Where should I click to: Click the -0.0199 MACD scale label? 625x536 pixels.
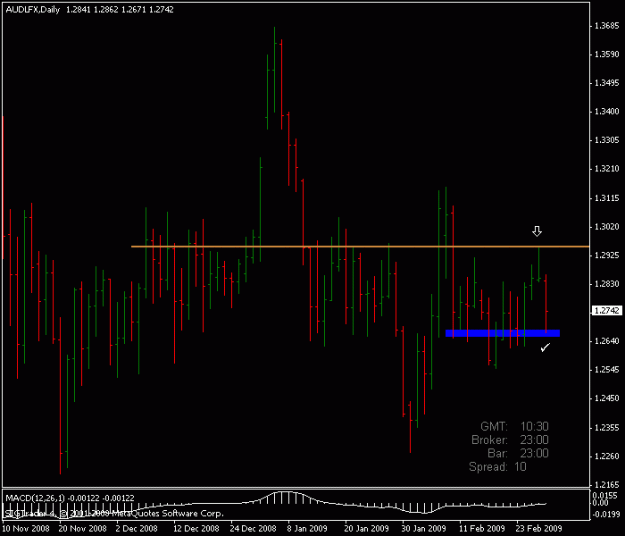[x=605, y=514]
